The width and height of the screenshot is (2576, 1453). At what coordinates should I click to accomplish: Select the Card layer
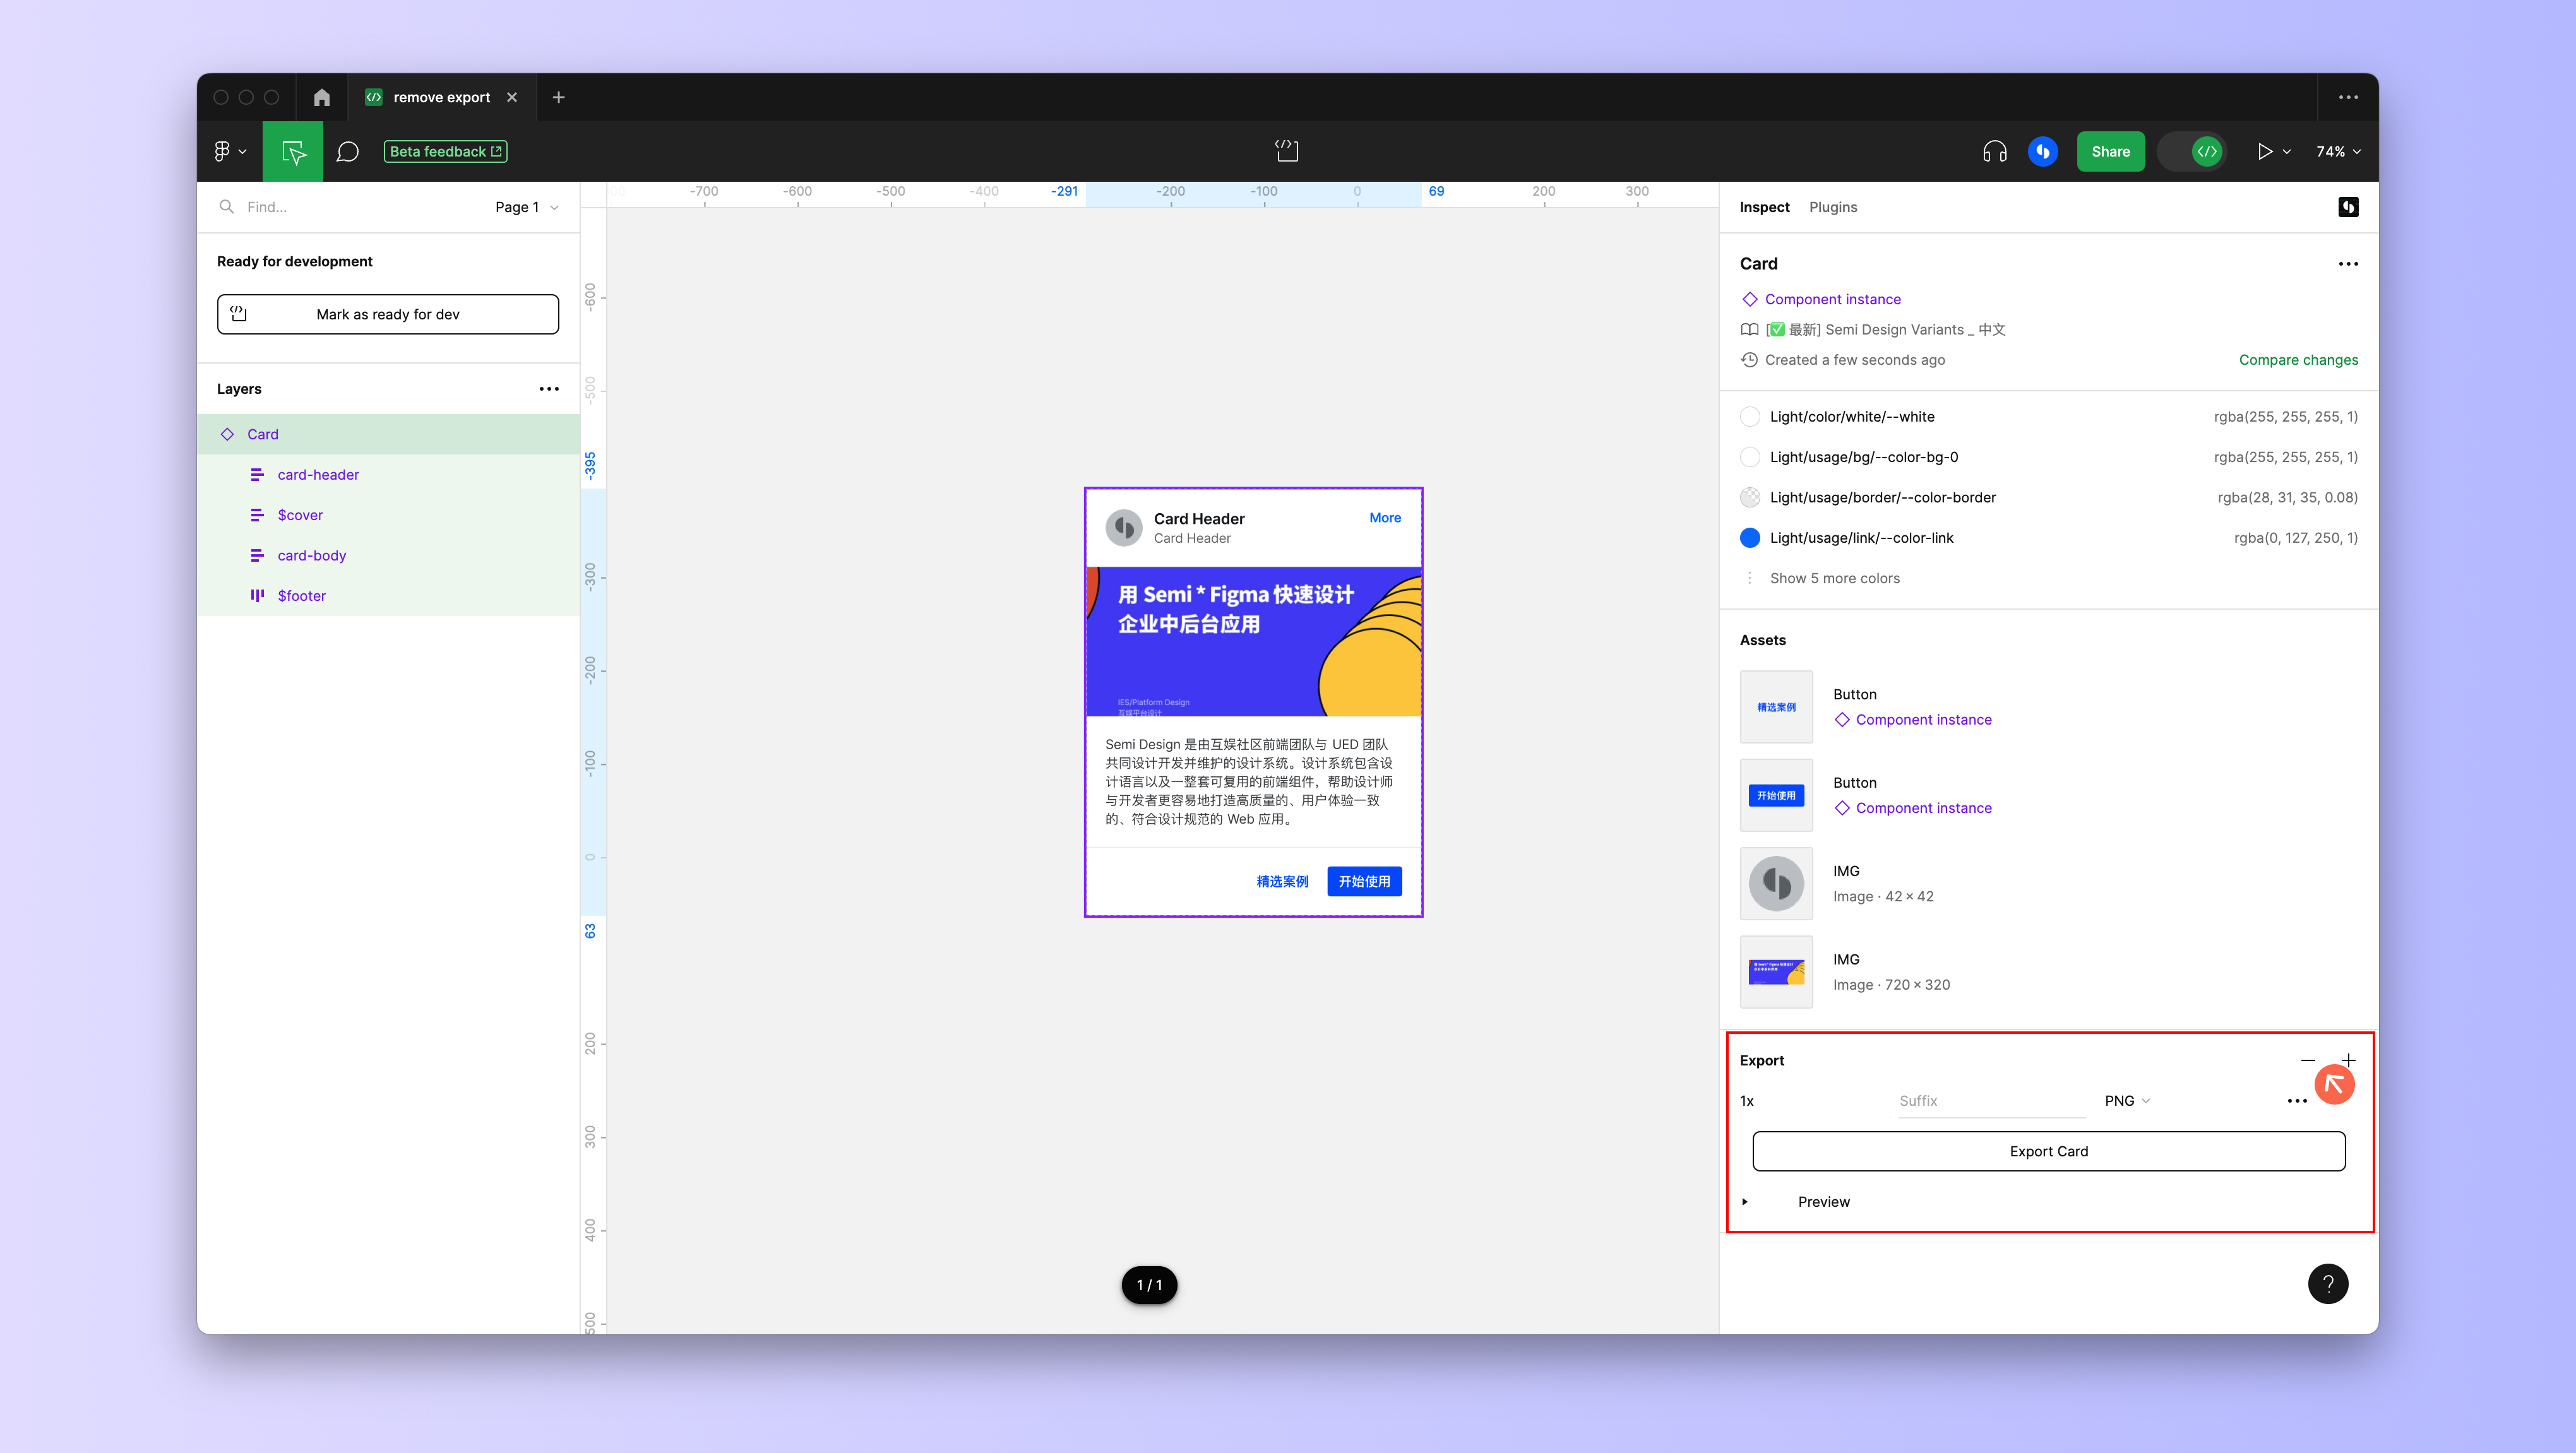[388, 434]
